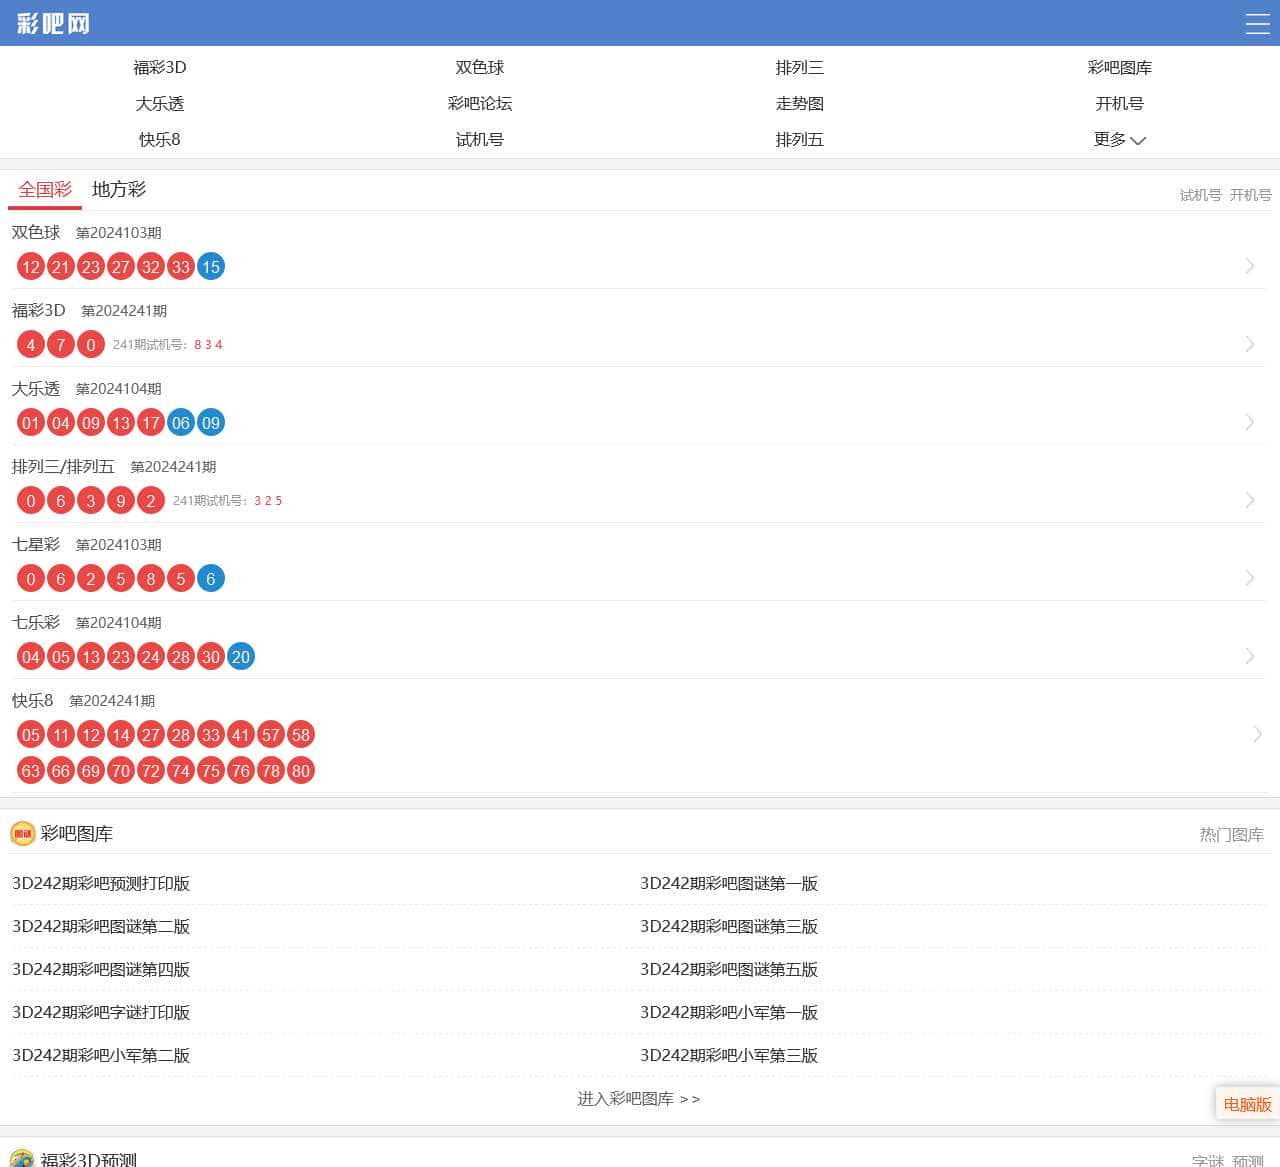Open 福彩3D results via right chevron

[x=1250, y=344]
